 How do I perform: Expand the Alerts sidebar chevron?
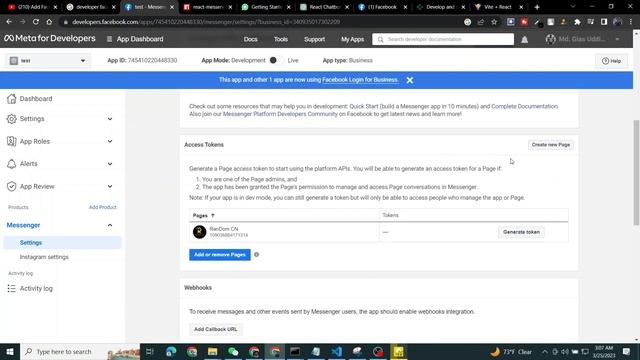(110, 164)
